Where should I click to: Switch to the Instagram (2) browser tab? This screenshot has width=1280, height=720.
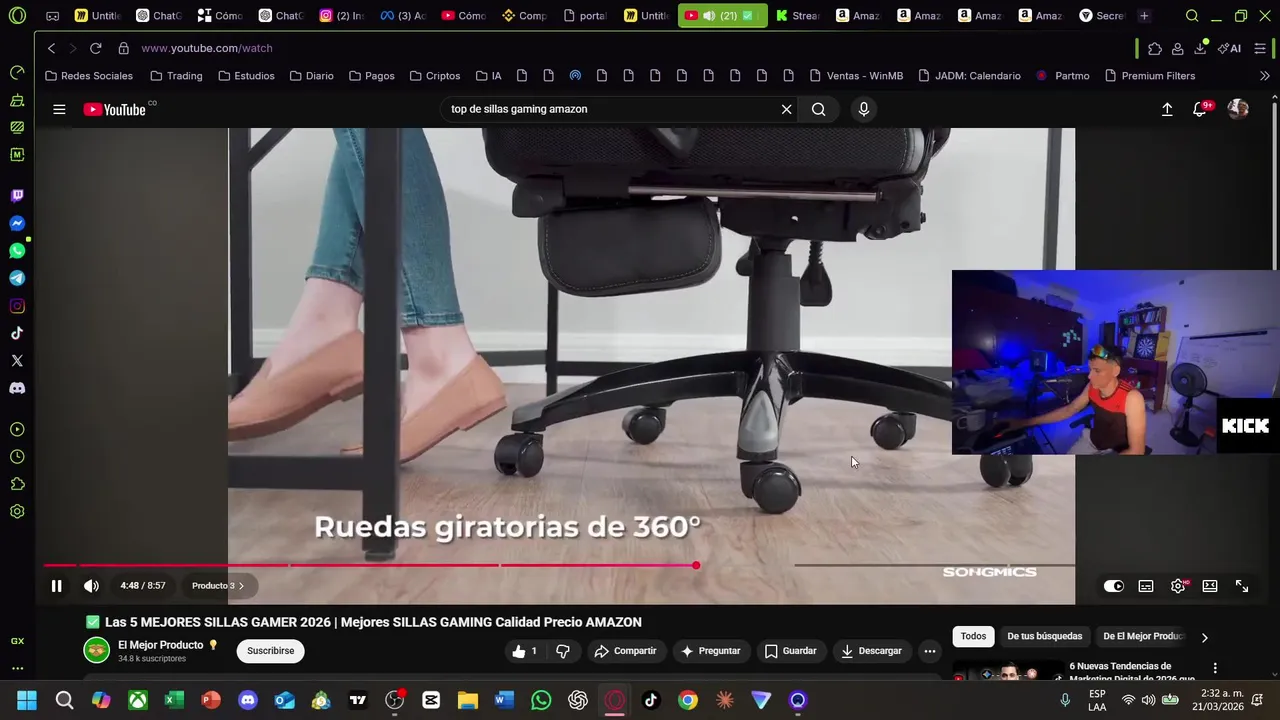pos(341,16)
